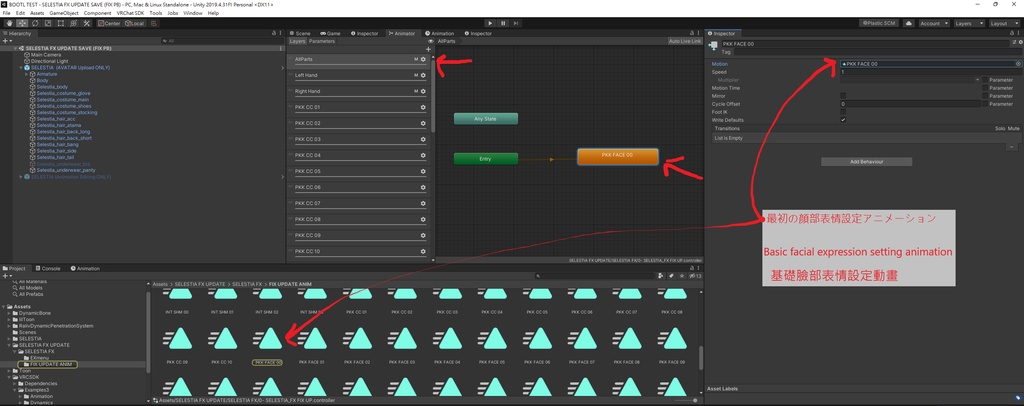1024x406 pixels.
Task: Enable Cycle Offset Parameter checkbox
Action: (x=985, y=104)
